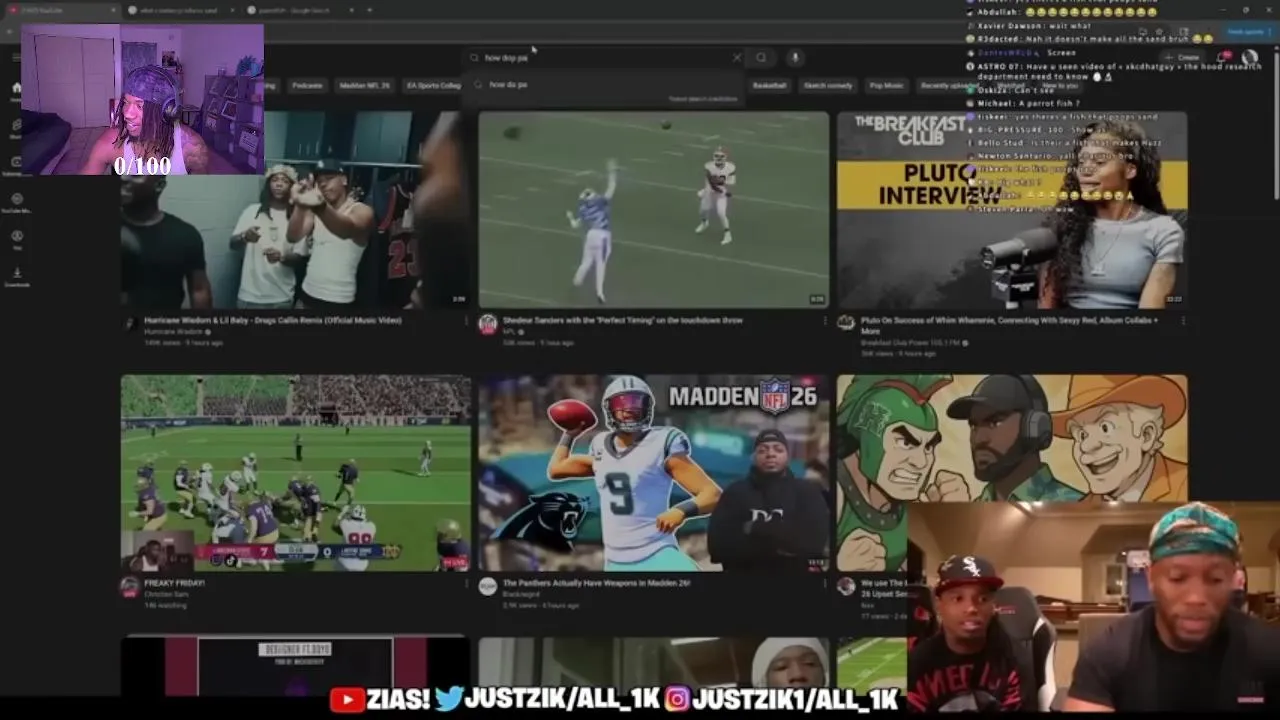
Task: Click the FREAKY FRIDAY channel avatar
Action: tap(130, 587)
